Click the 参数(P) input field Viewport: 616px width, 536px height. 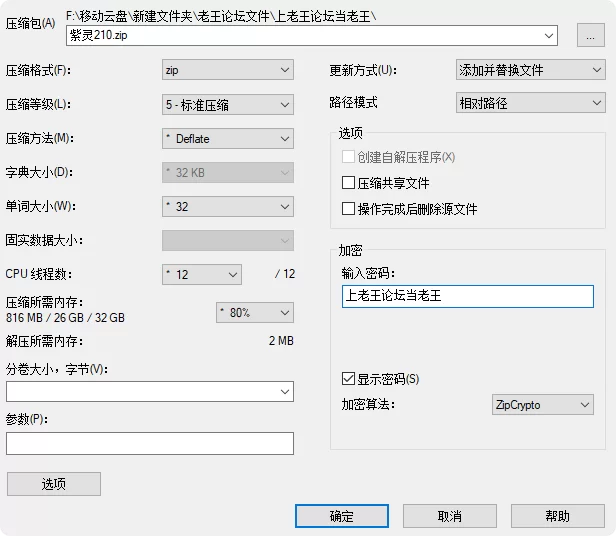[x=150, y=444]
